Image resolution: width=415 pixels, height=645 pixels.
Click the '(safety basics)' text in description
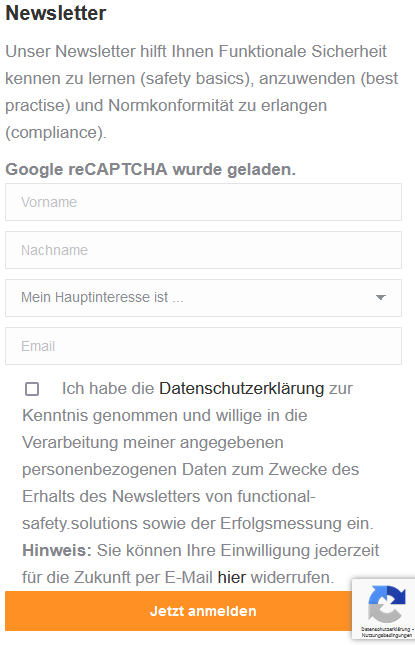pos(197,79)
